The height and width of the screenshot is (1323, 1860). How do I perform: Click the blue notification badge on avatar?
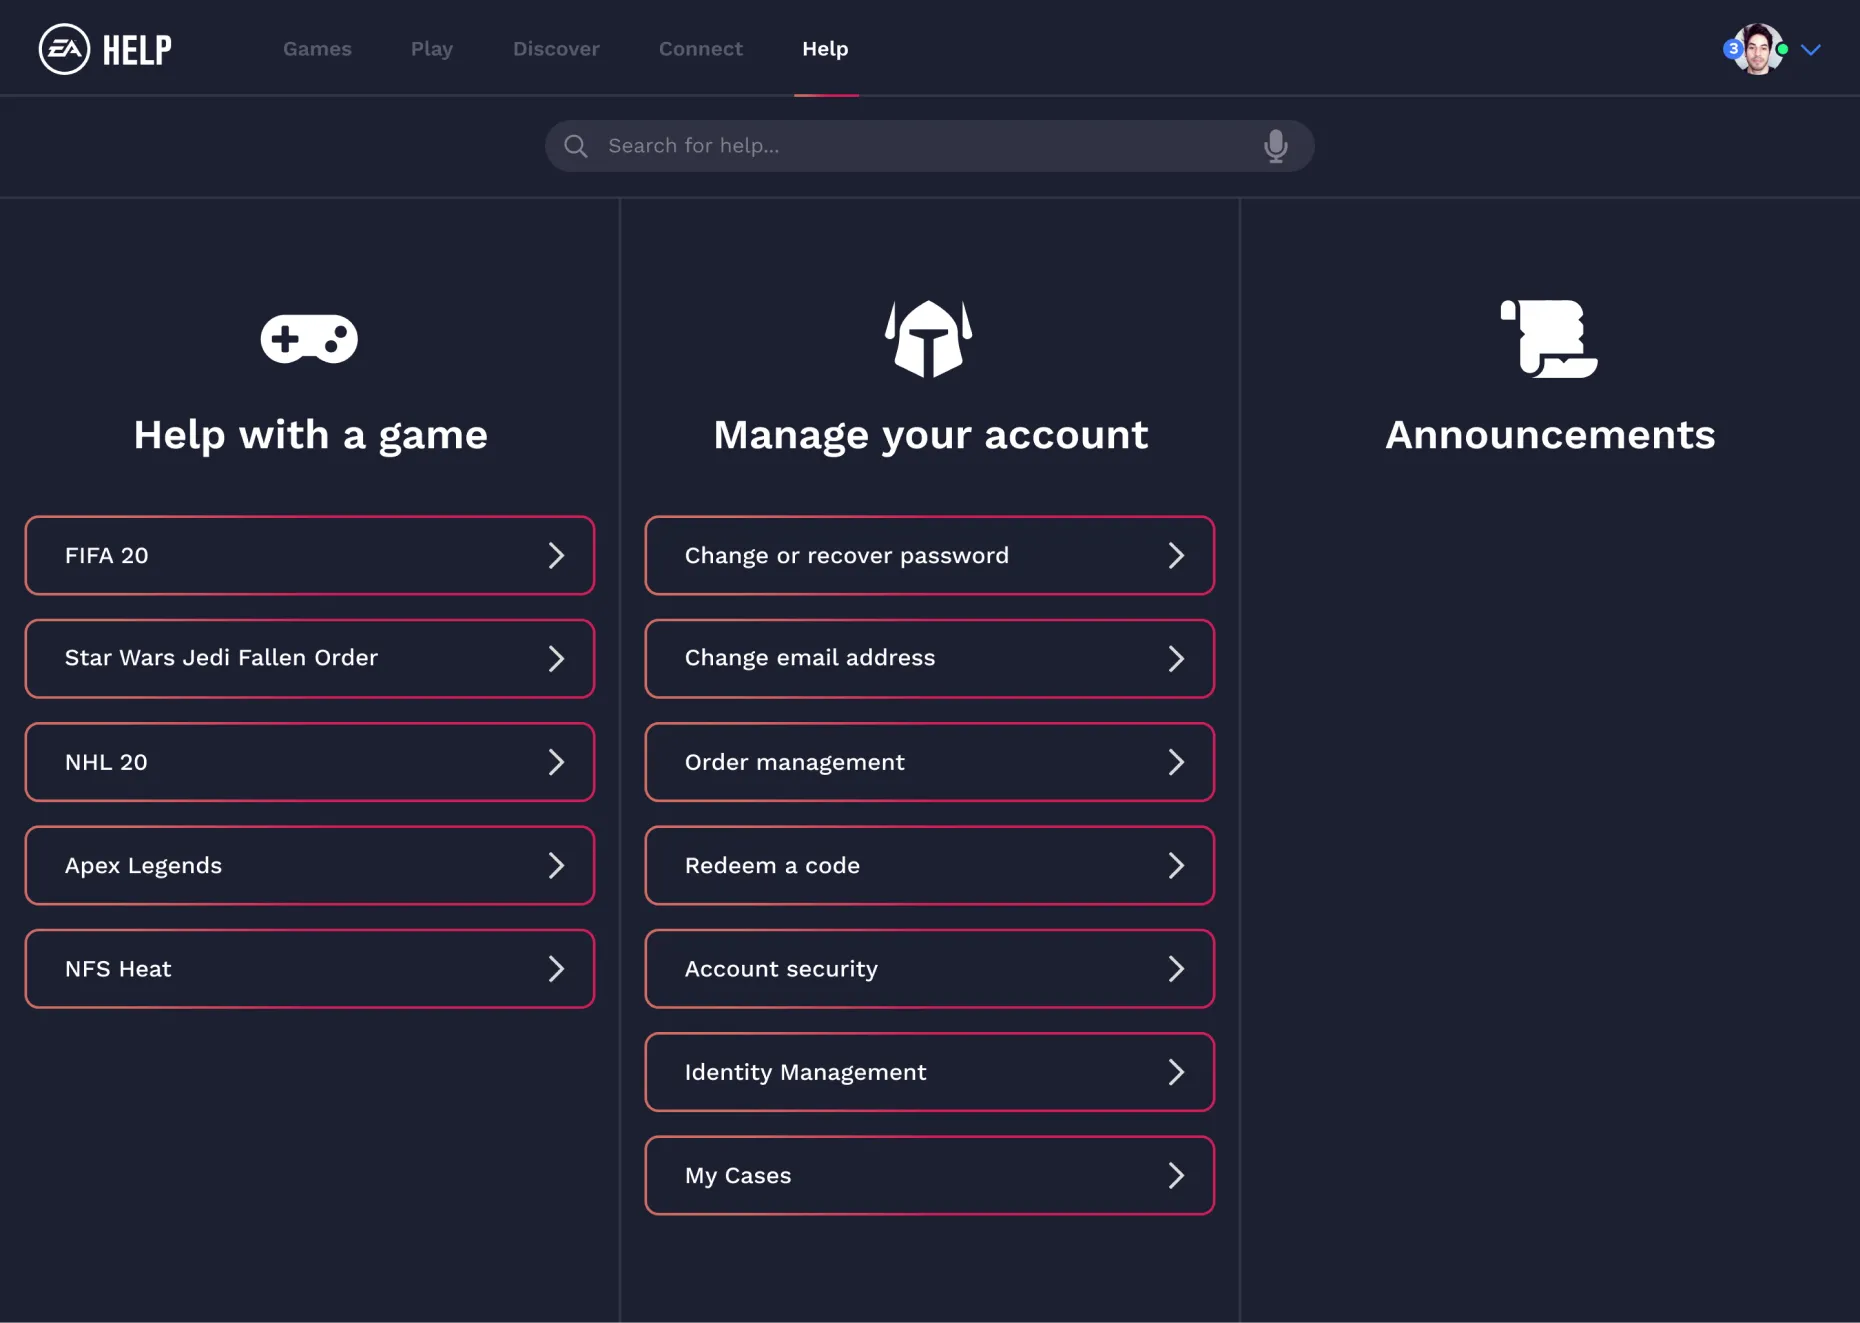click(x=1733, y=48)
